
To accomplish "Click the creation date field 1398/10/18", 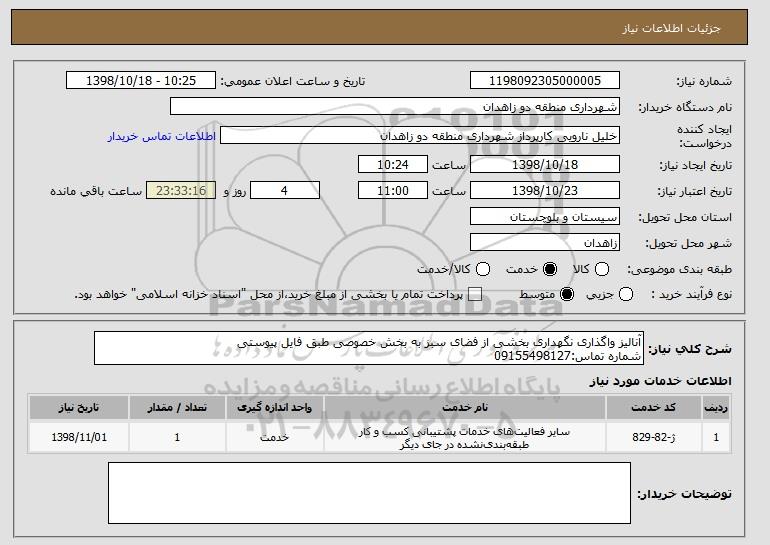I will (545, 164).
